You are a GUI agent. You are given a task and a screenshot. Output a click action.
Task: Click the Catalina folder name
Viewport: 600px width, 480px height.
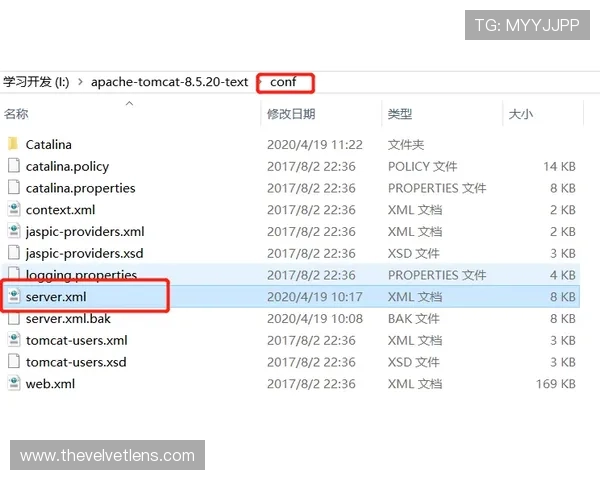point(49,144)
